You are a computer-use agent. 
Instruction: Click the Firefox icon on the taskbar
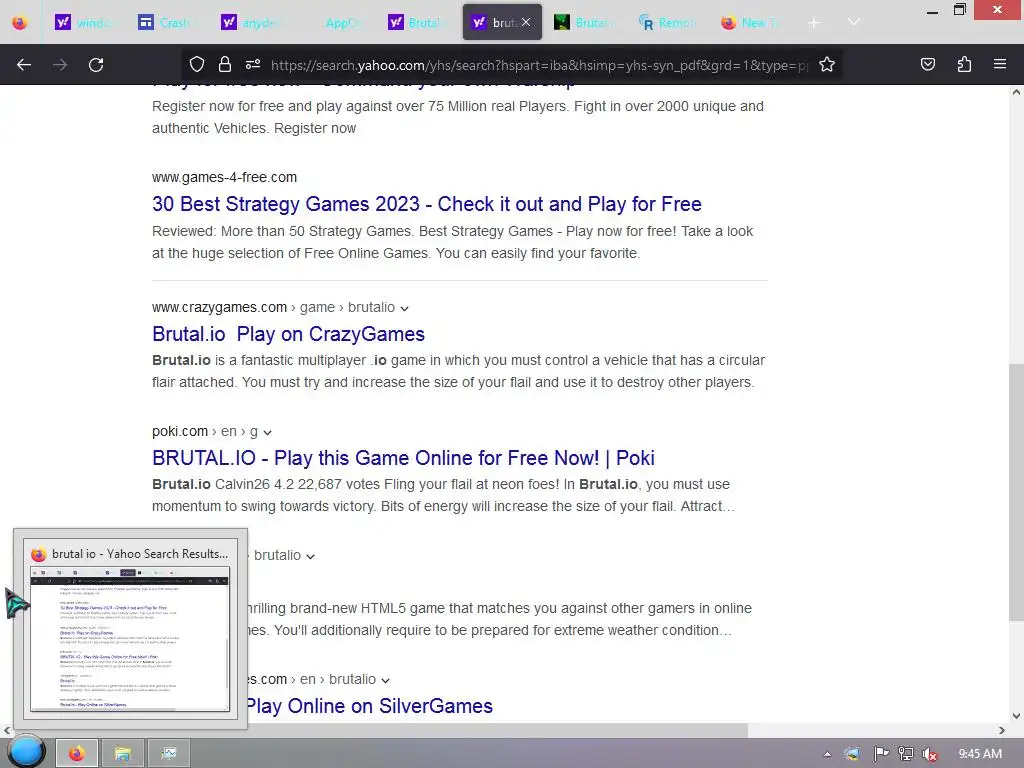click(76, 754)
